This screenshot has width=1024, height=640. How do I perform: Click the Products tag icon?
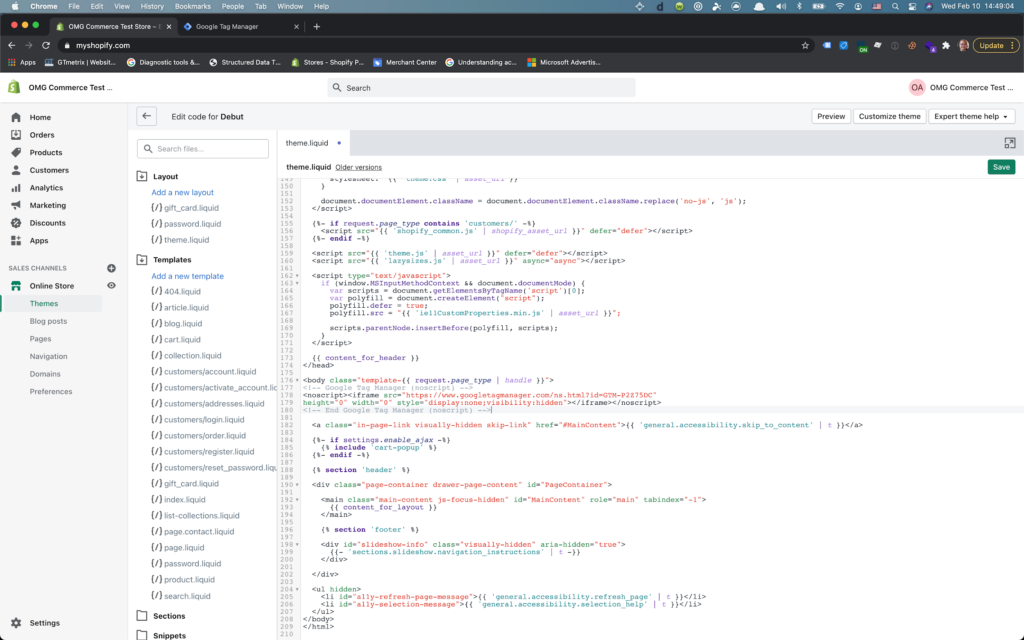click(16, 153)
